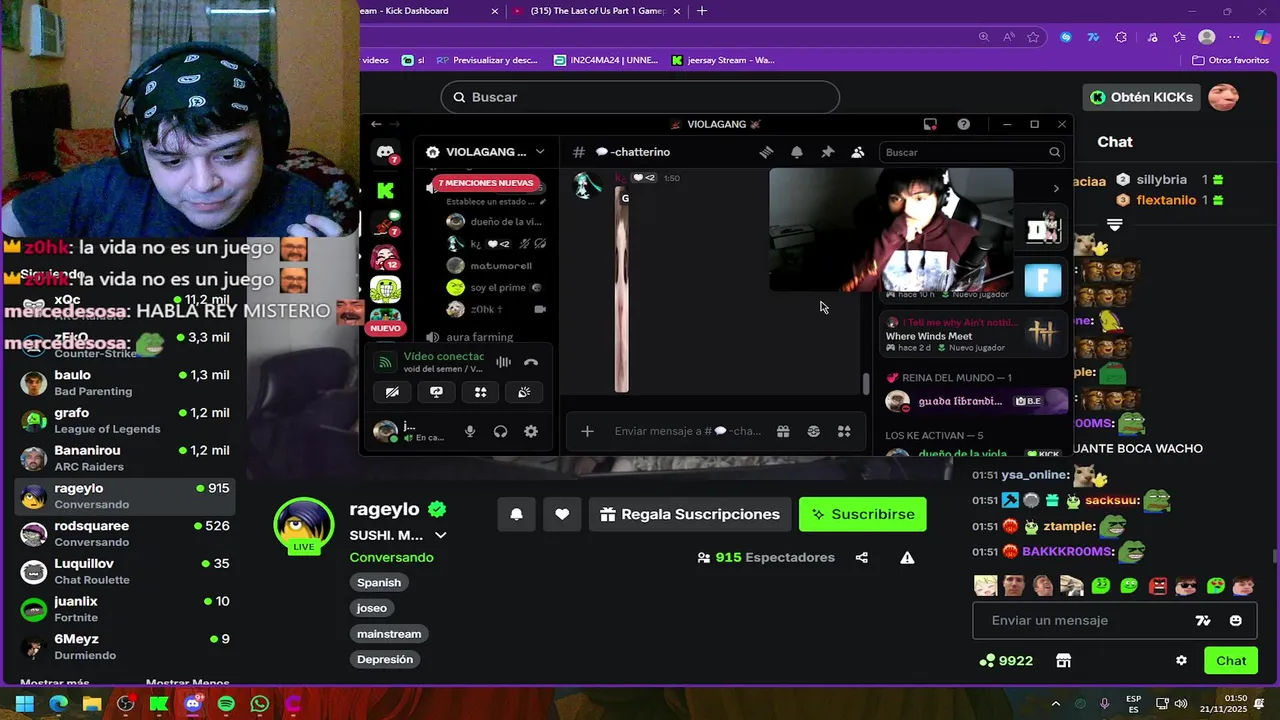The width and height of the screenshot is (1280, 720).
Task: Click Regala Suscripciones button
Action: tap(690, 514)
